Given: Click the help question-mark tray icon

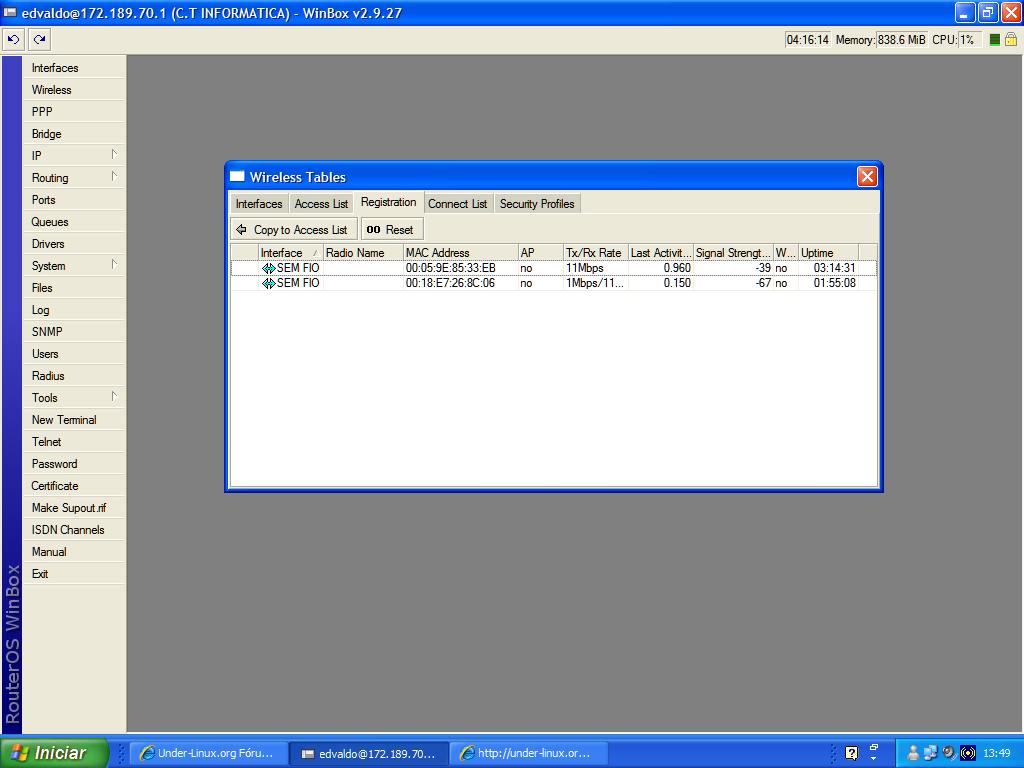Looking at the screenshot, I should (x=851, y=753).
